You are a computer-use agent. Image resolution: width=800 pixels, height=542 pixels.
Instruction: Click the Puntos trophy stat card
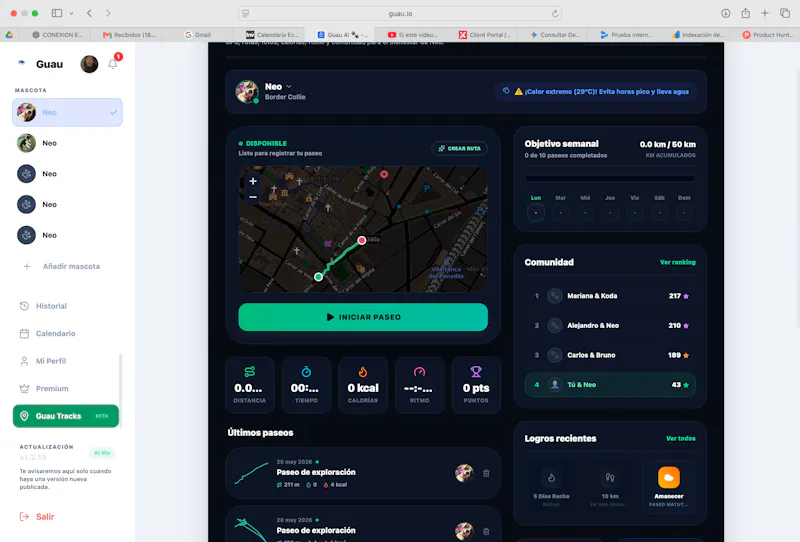pos(476,385)
